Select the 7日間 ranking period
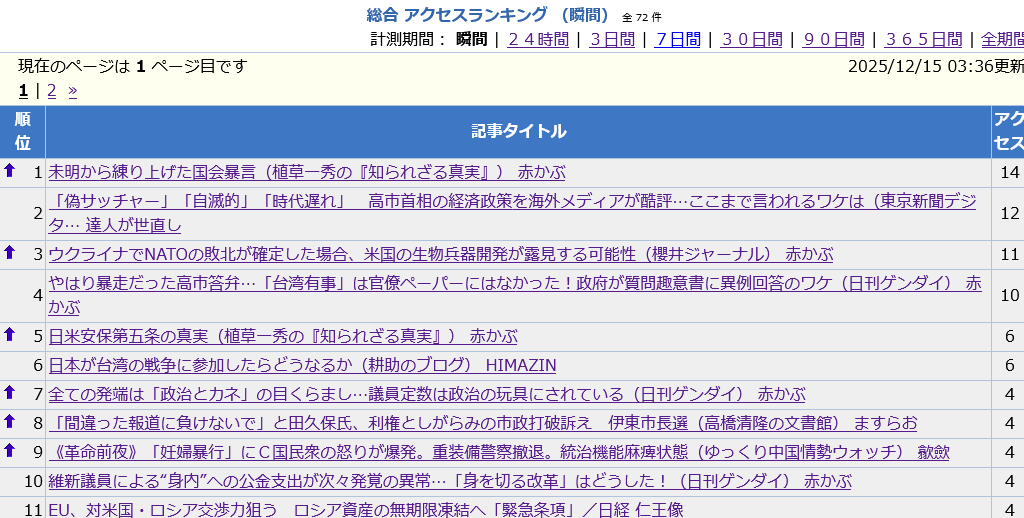This screenshot has width=1024, height=518. 677,39
